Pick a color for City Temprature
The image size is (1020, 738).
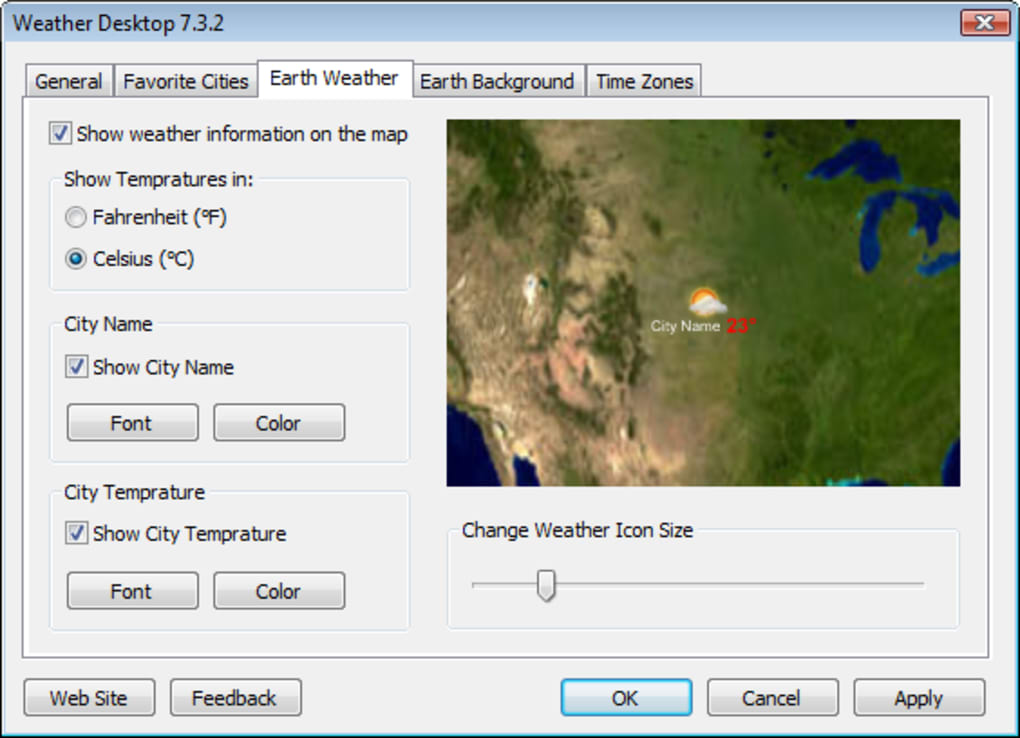click(279, 590)
